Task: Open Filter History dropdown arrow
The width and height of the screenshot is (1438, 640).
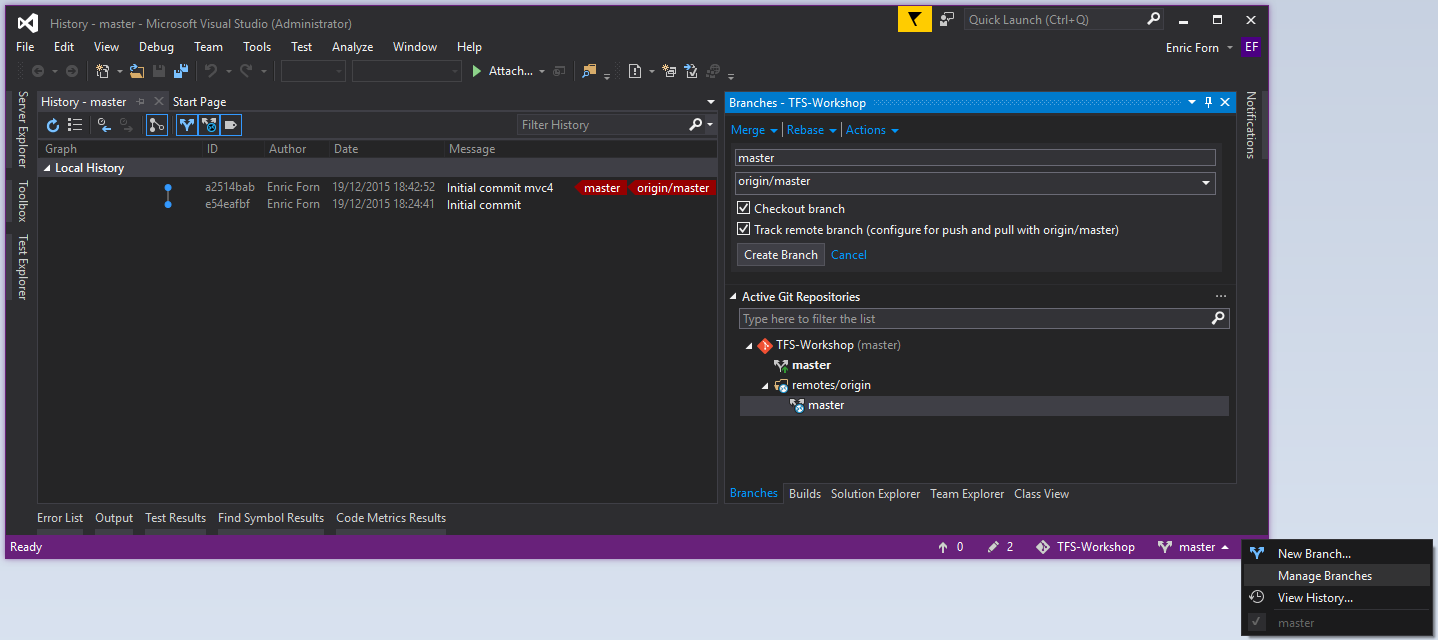Action: tap(710, 125)
